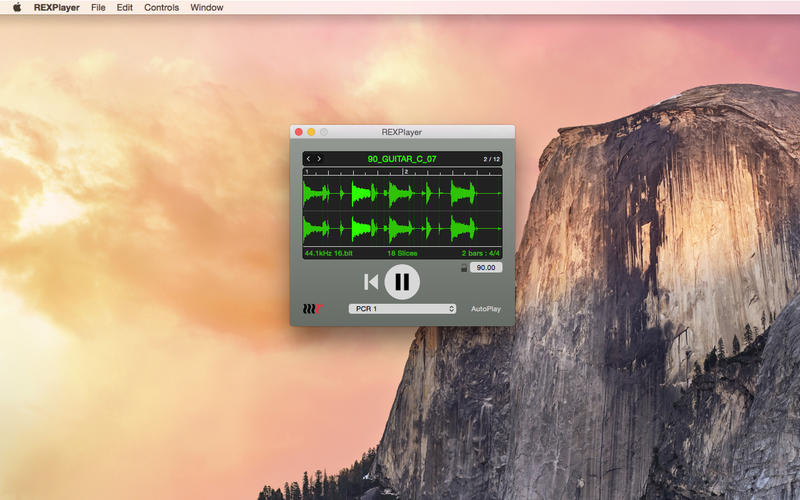
Task: Go to the previous file arrow
Action: (x=308, y=159)
